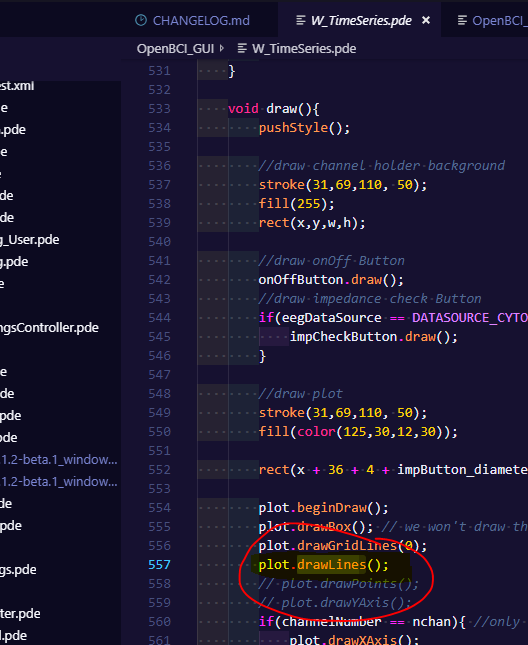Select the W_TimeSeries.pde tab
The height and width of the screenshot is (645, 528).
click(x=361, y=20)
